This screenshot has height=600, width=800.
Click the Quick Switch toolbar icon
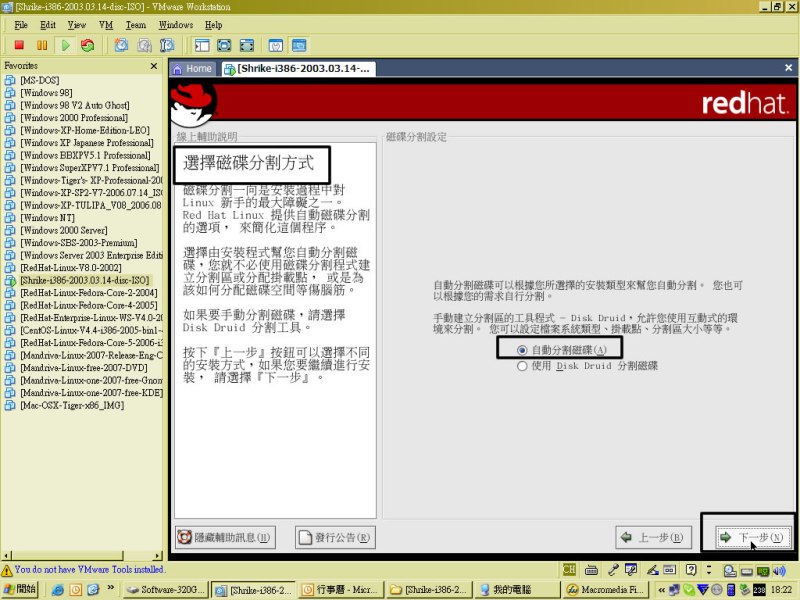tap(247, 45)
